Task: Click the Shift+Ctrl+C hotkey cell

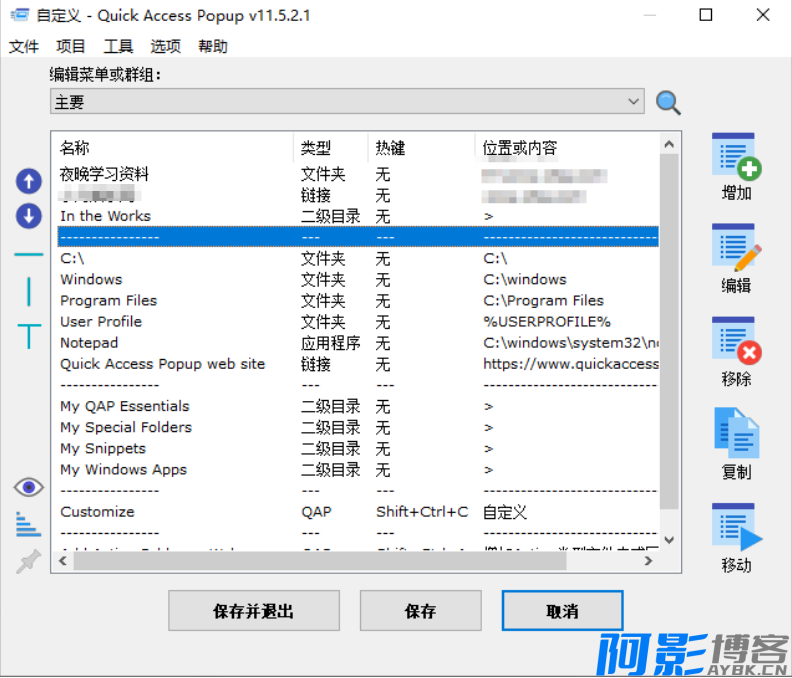Action: [422, 512]
